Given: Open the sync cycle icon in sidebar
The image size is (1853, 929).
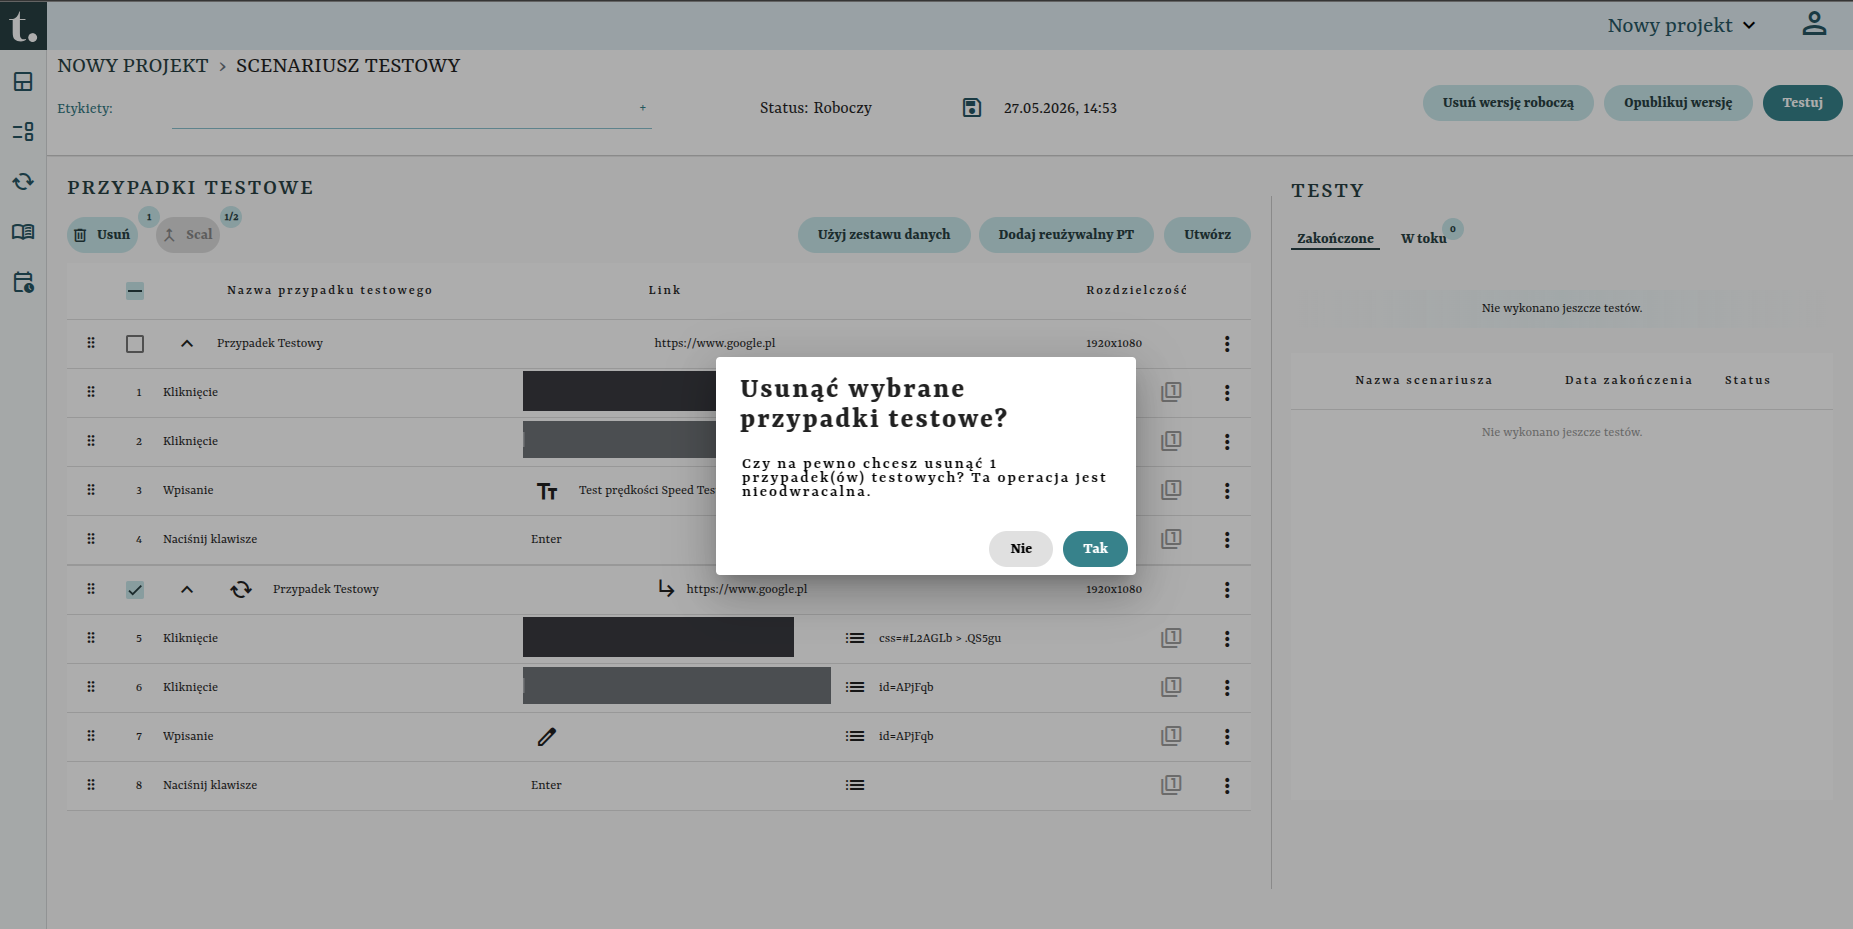Looking at the screenshot, I should click(x=23, y=182).
